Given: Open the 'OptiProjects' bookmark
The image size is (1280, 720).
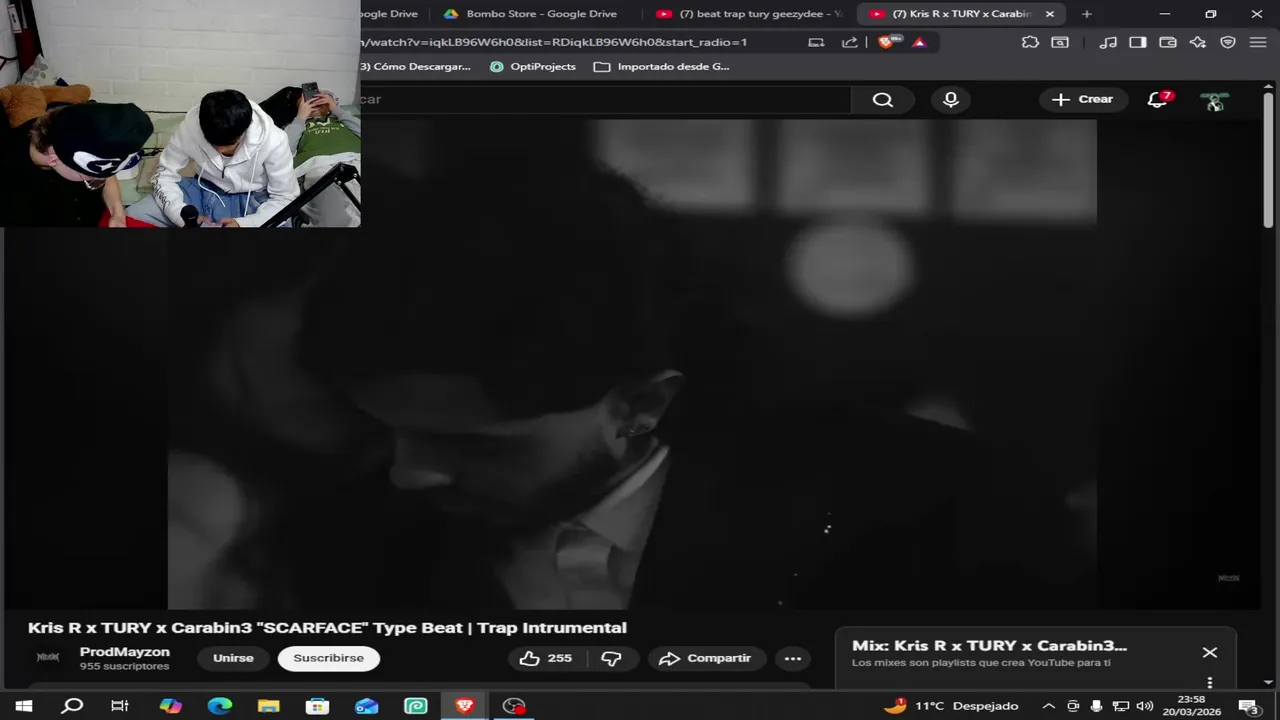Looking at the screenshot, I should pyautogui.click(x=533, y=67).
